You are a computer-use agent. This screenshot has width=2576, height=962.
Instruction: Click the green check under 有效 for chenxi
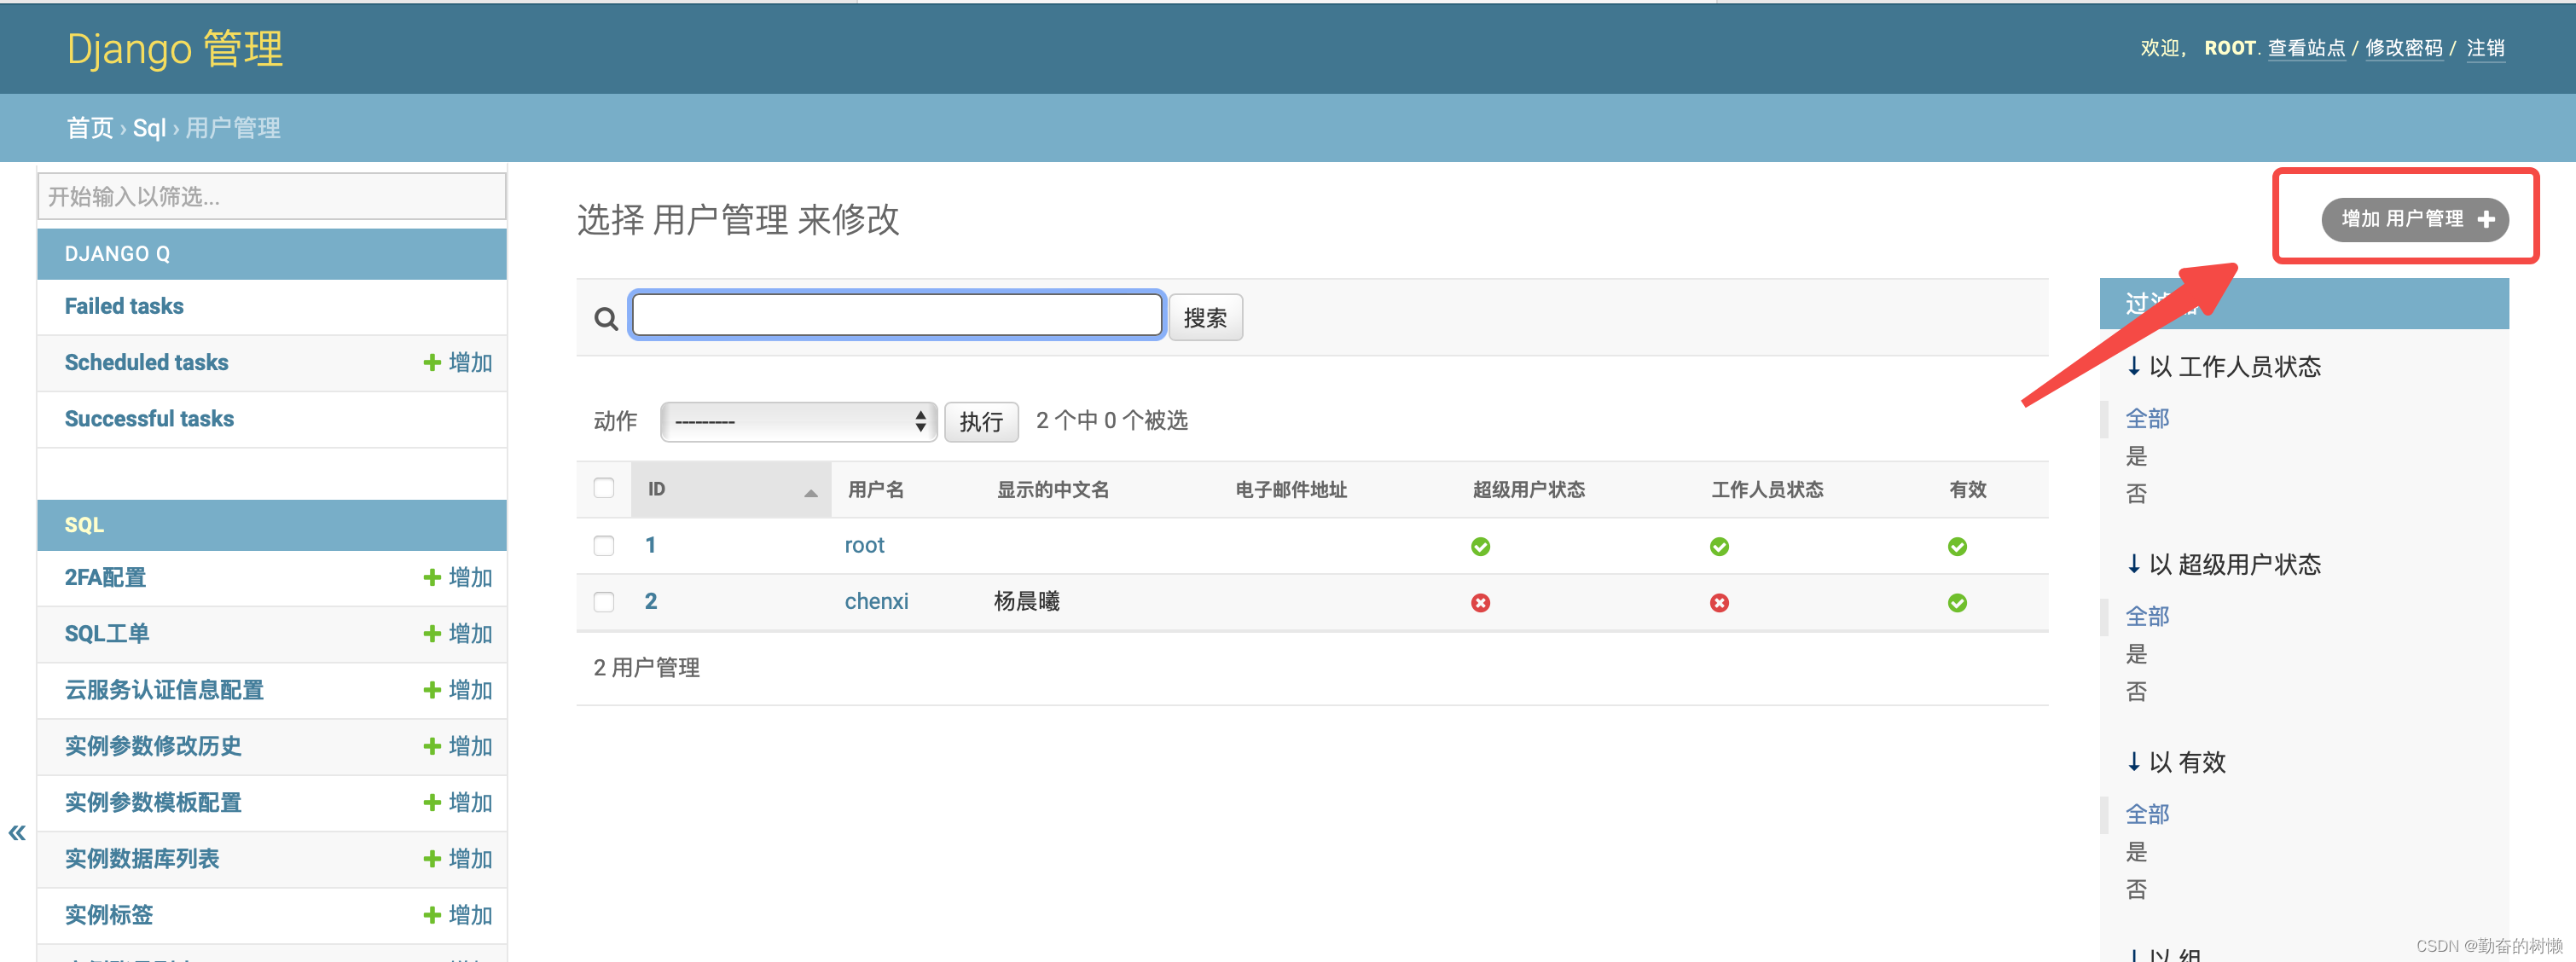1957,602
